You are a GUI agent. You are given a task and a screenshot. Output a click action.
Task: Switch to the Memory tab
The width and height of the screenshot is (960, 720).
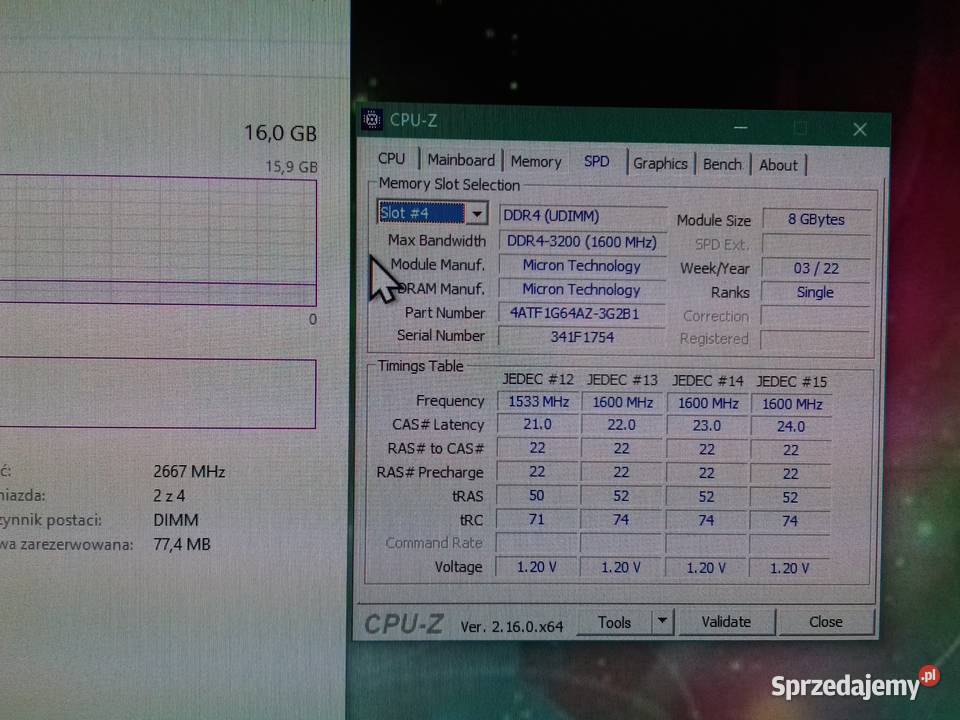[536, 162]
